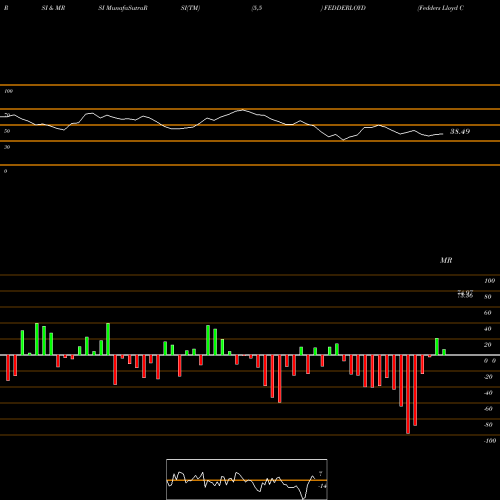Click the -60 label on MR axis

488,409
